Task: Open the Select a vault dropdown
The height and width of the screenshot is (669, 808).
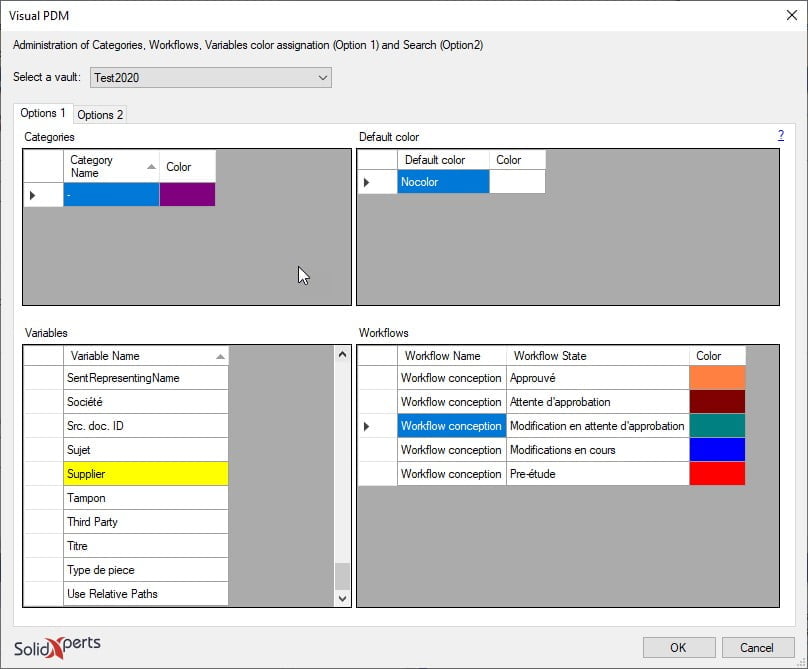Action: point(211,78)
